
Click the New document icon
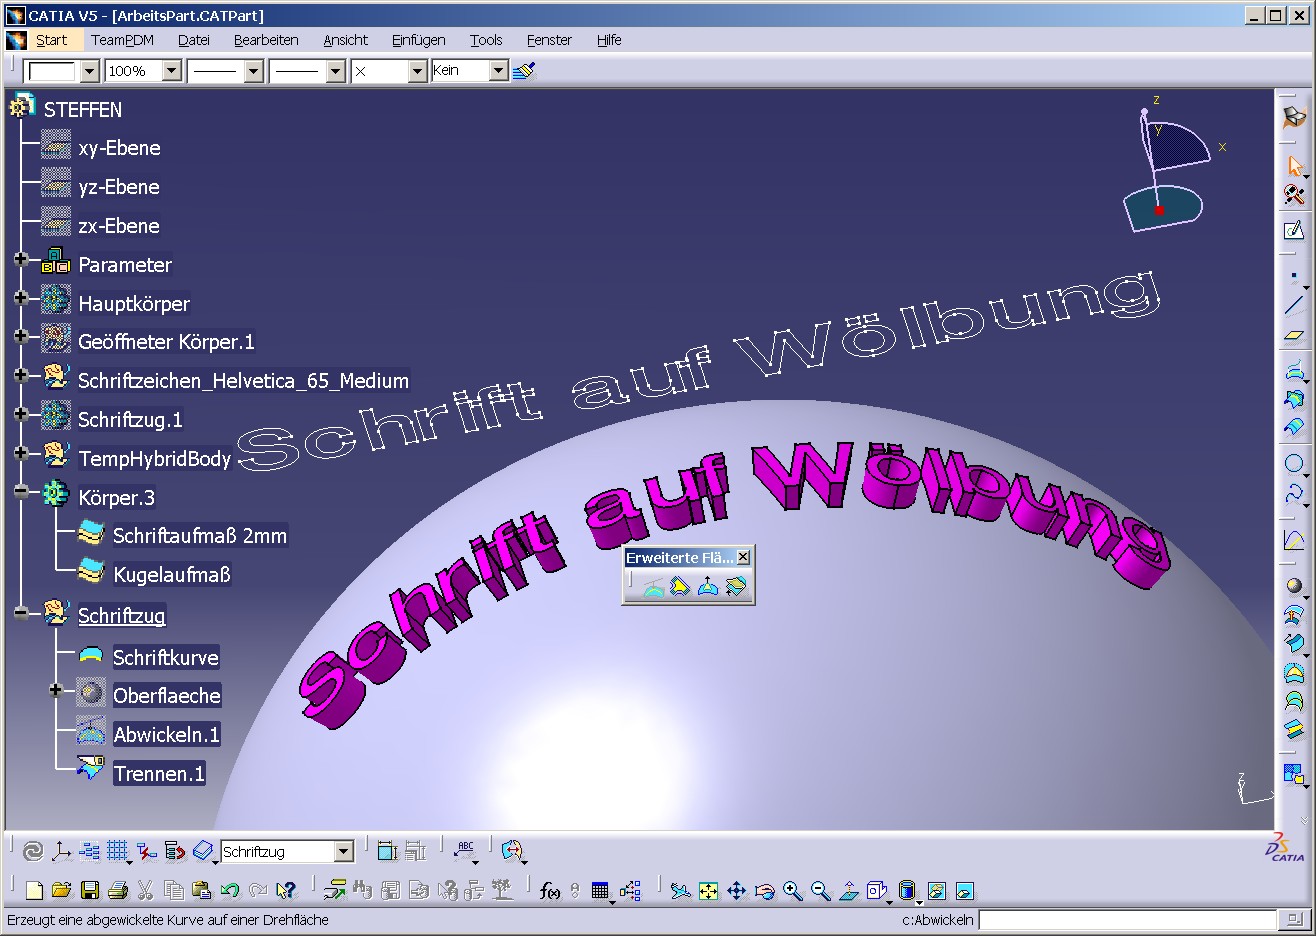(34, 890)
